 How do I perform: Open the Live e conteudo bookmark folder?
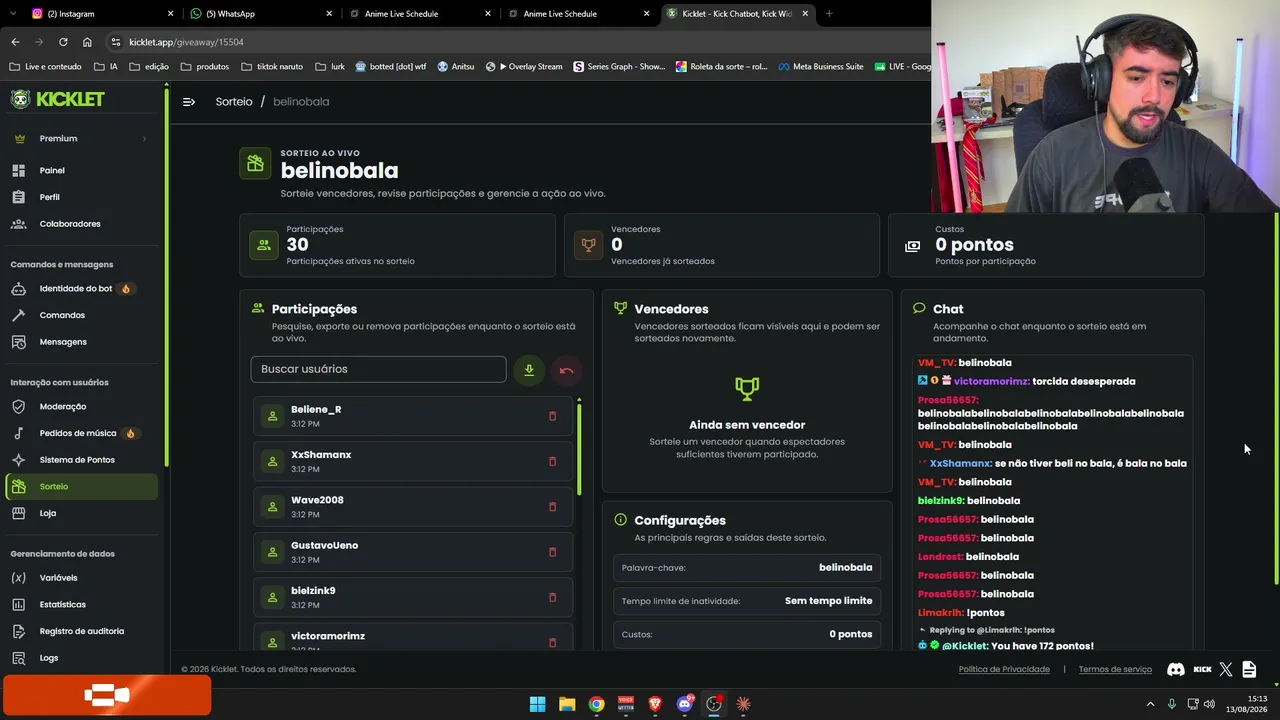(45, 67)
